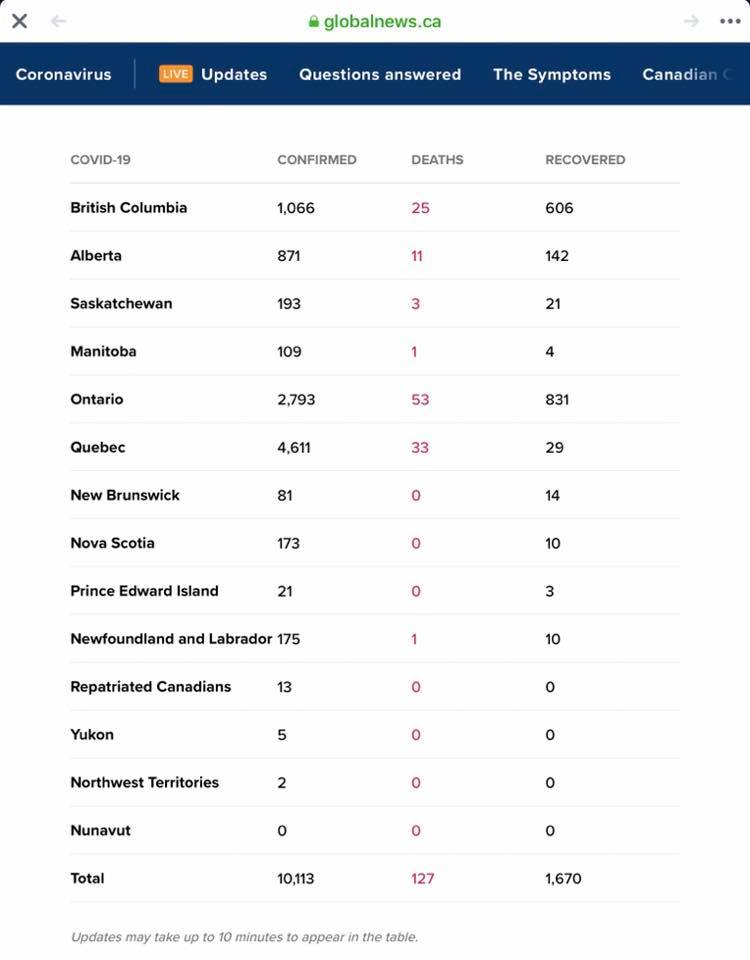Screen dimensions: 750x960
Task: Click the Total deaths value 127
Action: (x=423, y=879)
